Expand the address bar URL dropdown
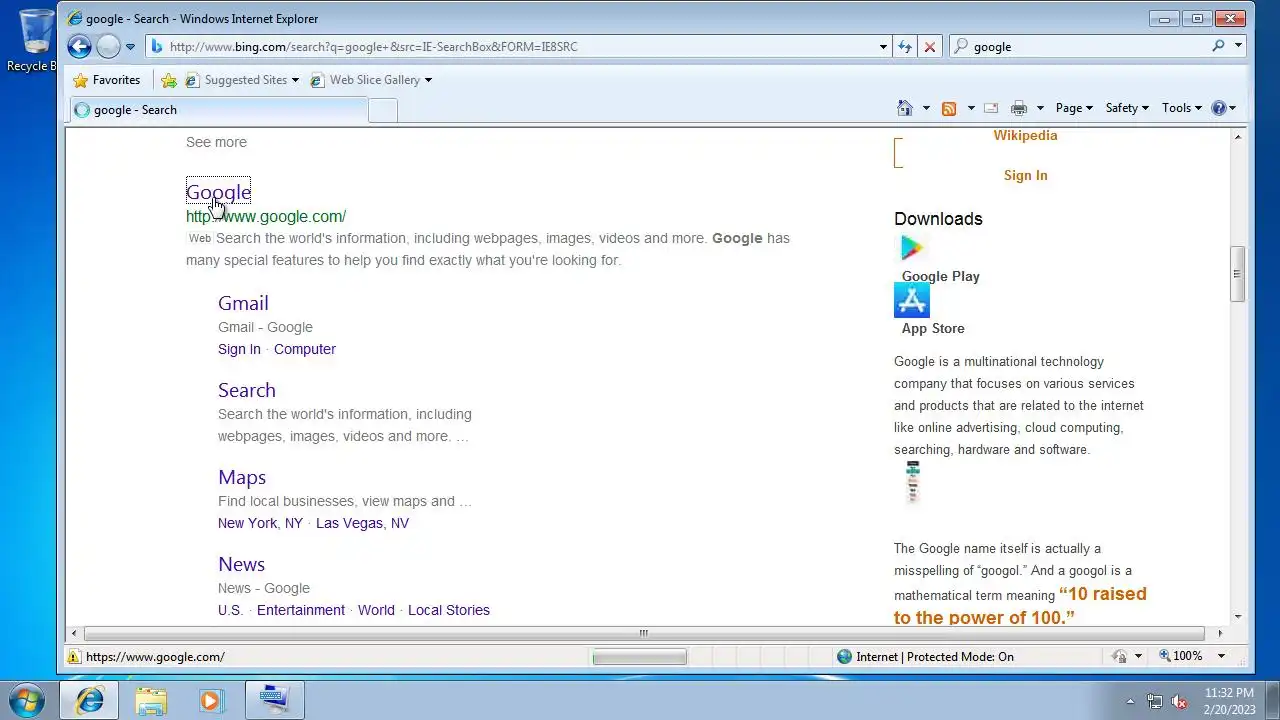The width and height of the screenshot is (1280, 720). [883, 46]
